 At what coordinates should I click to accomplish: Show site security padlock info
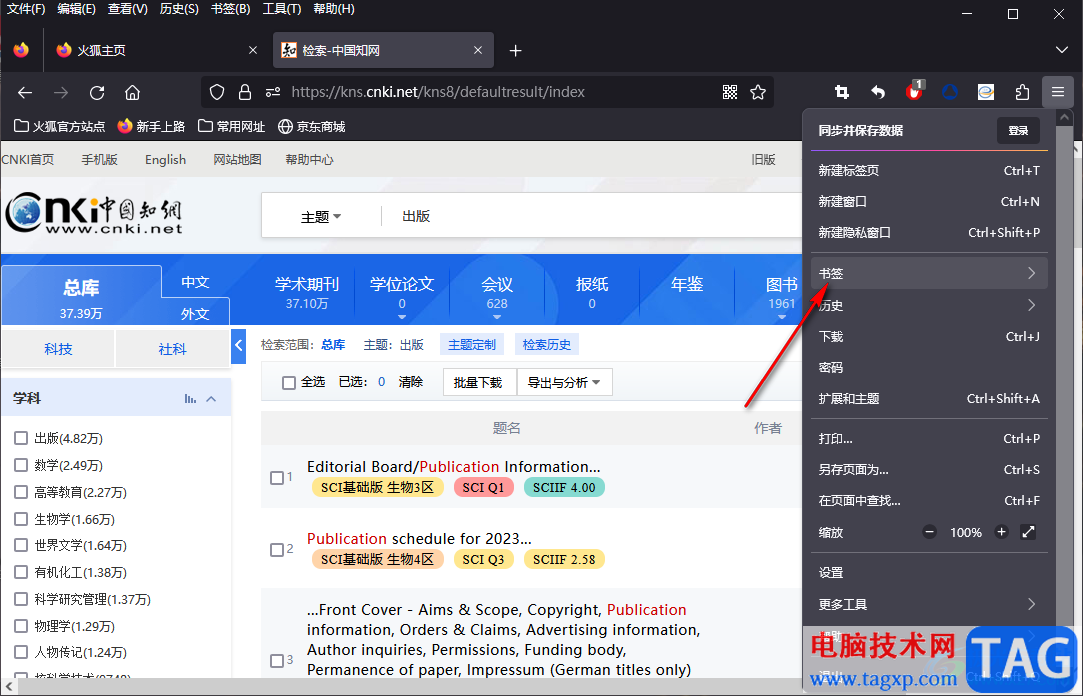245,93
